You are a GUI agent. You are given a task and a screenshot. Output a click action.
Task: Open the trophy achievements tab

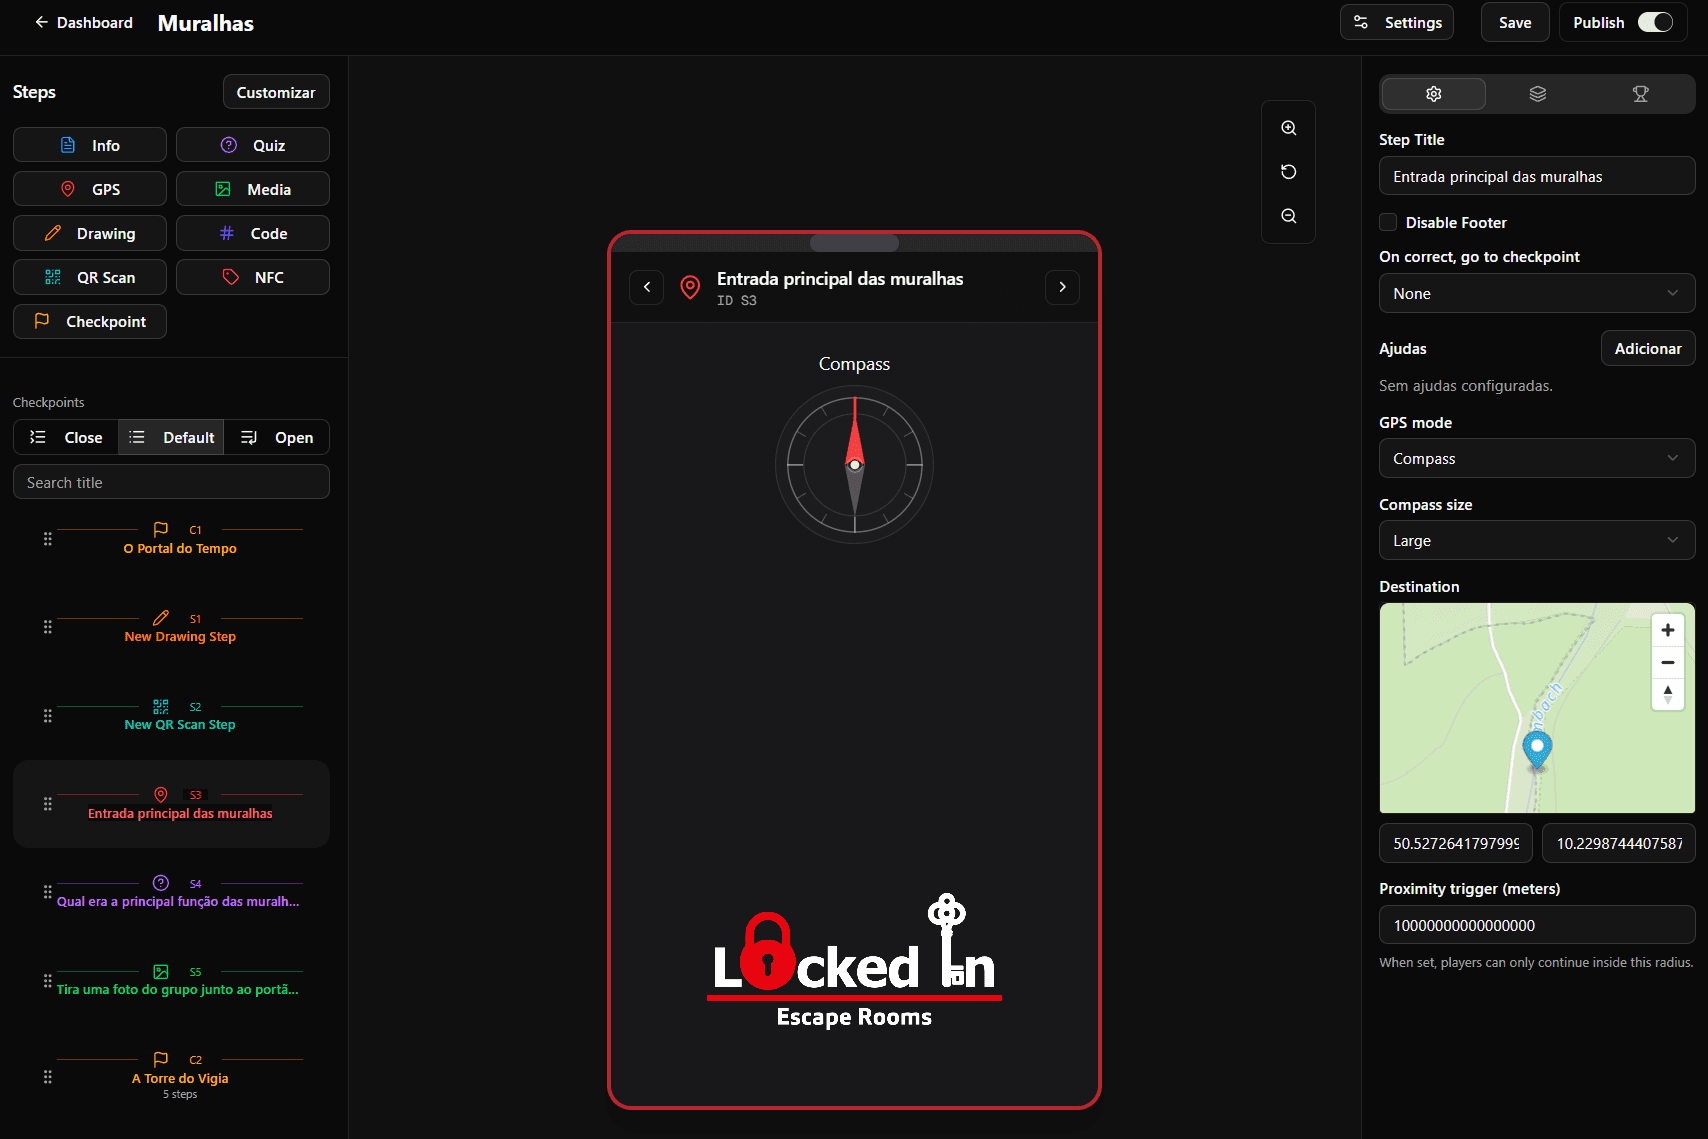tap(1640, 93)
